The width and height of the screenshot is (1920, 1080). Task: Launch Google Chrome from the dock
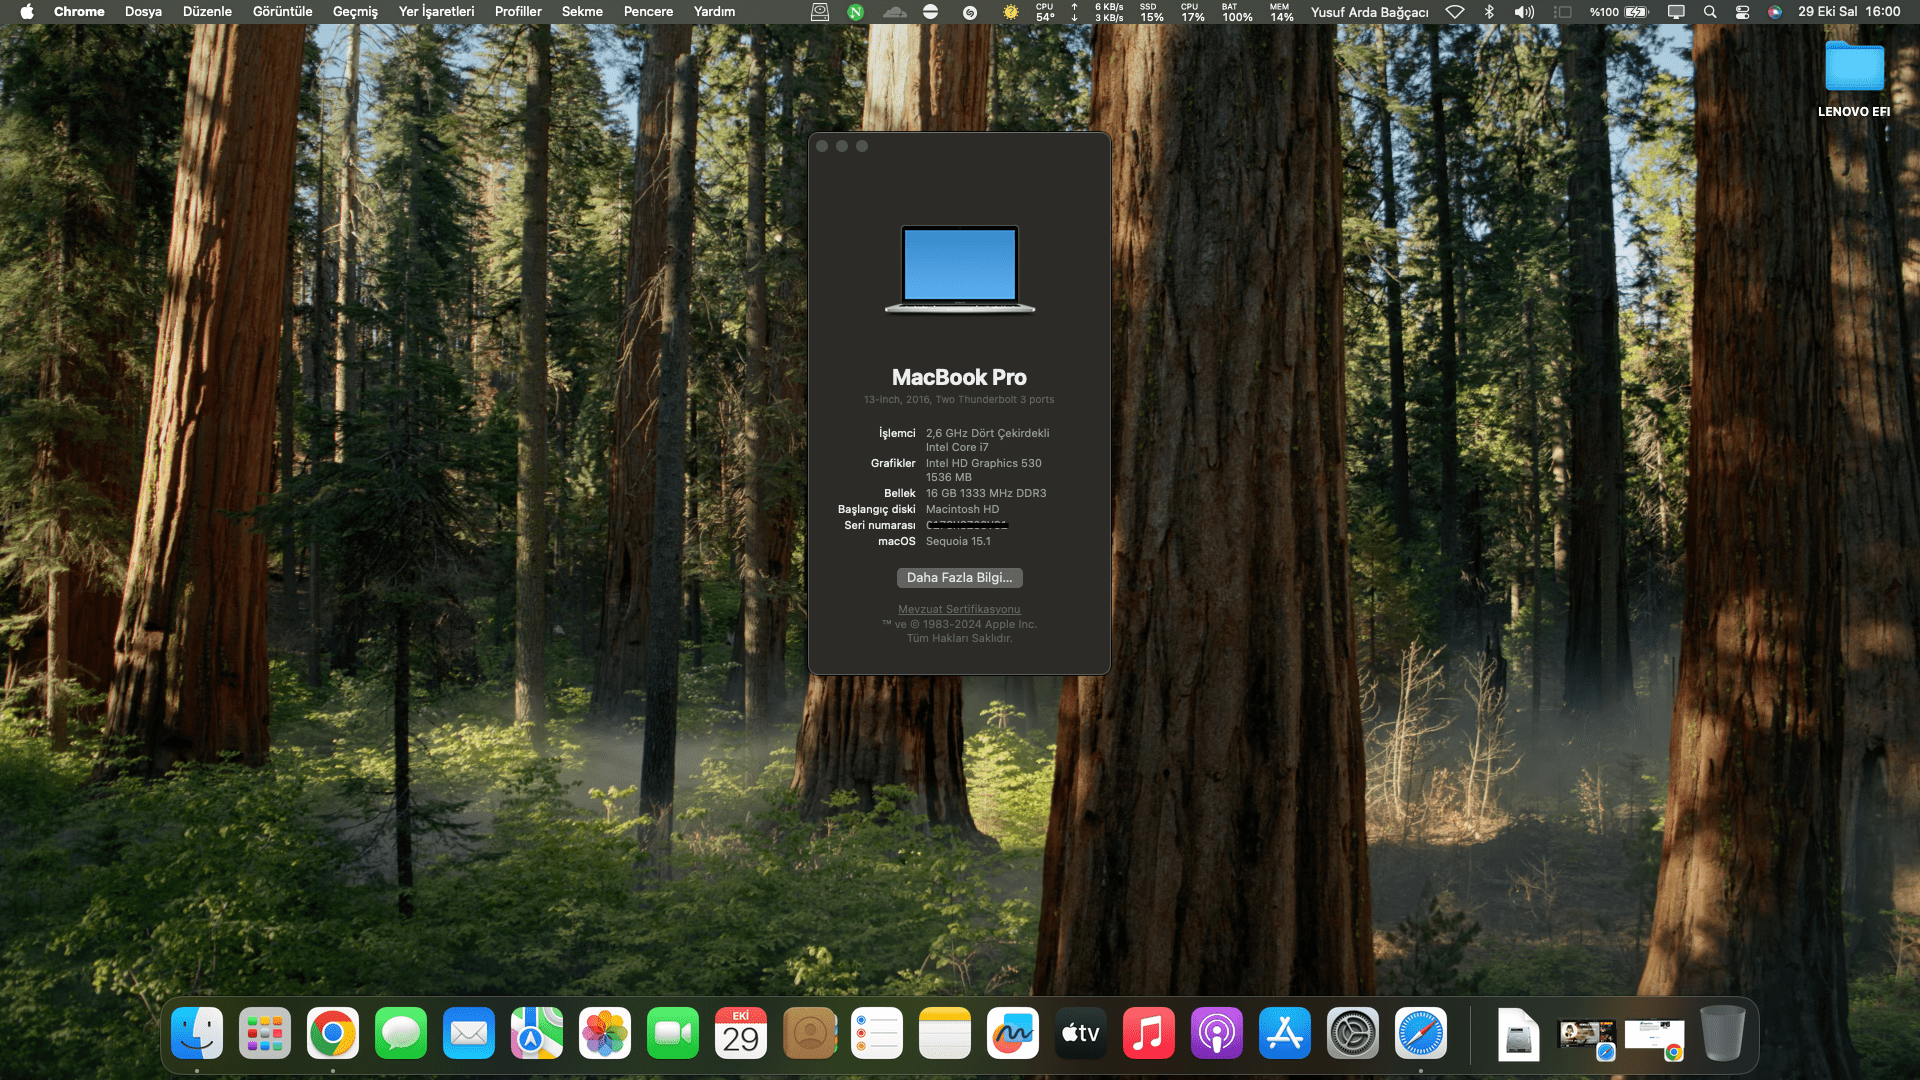pyautogui.click(x=333, y=1033)
